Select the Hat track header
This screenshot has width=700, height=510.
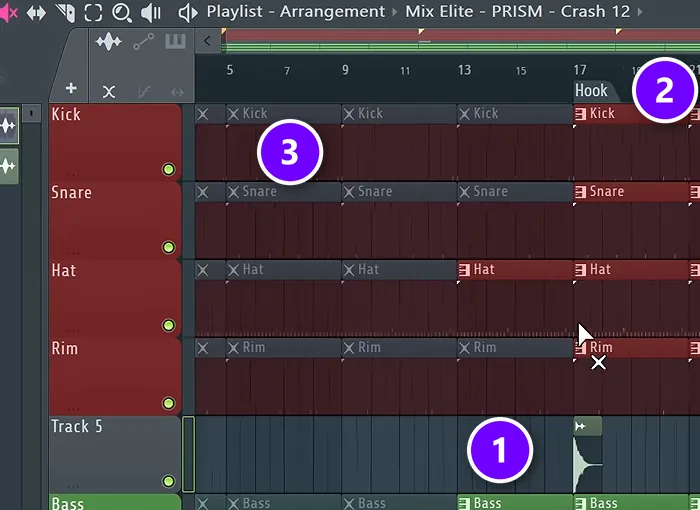(x=115, y=299)
